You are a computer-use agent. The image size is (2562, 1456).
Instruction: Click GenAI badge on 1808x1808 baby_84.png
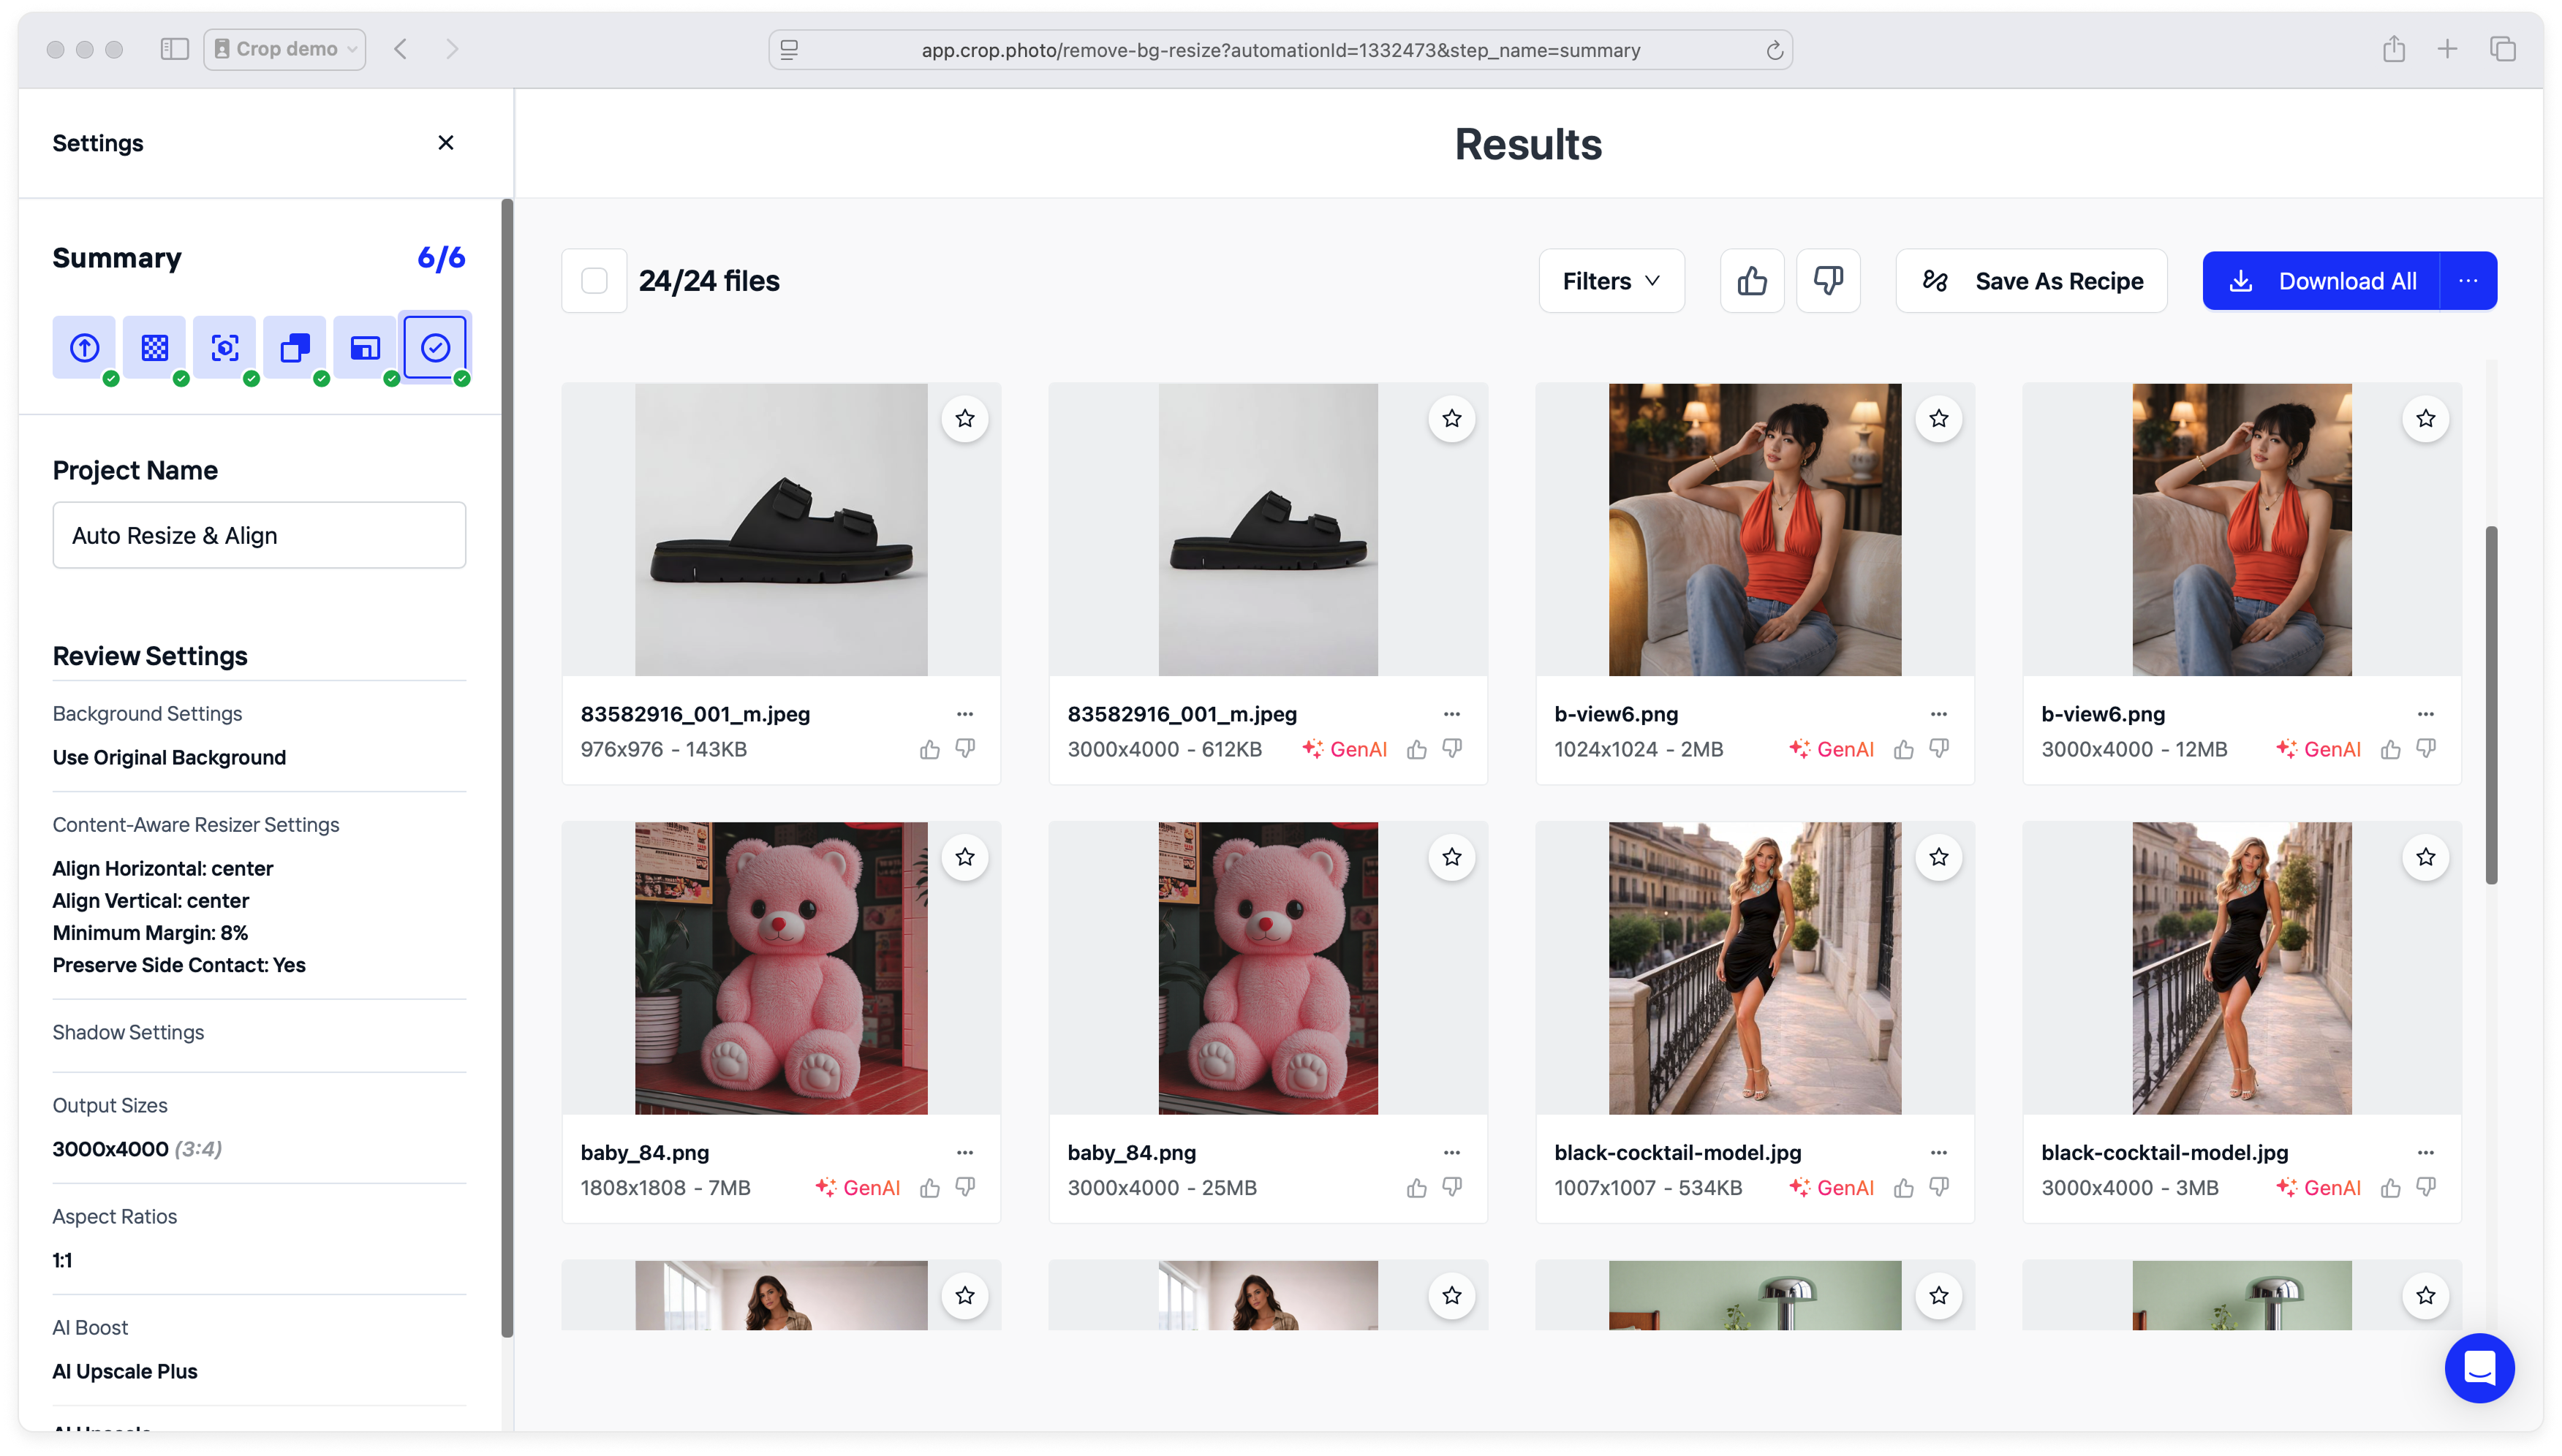coord(857,1187)
